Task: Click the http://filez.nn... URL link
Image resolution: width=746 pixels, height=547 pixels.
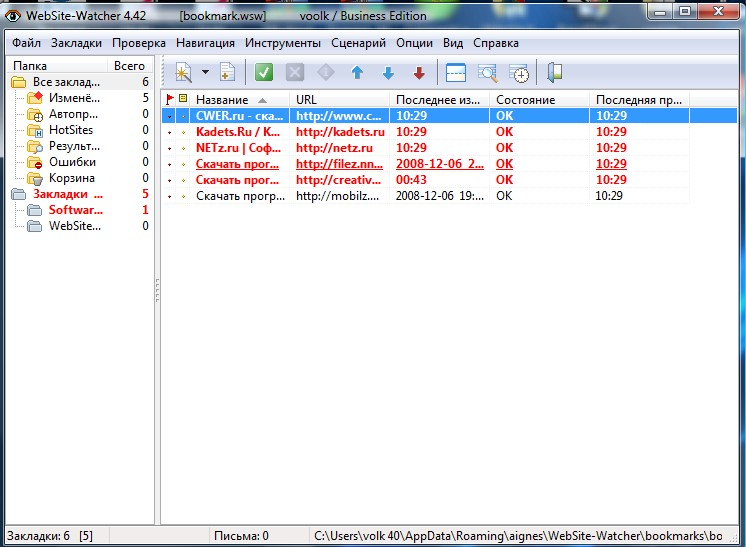Action: pyautogui.click(x=339, y=164)
